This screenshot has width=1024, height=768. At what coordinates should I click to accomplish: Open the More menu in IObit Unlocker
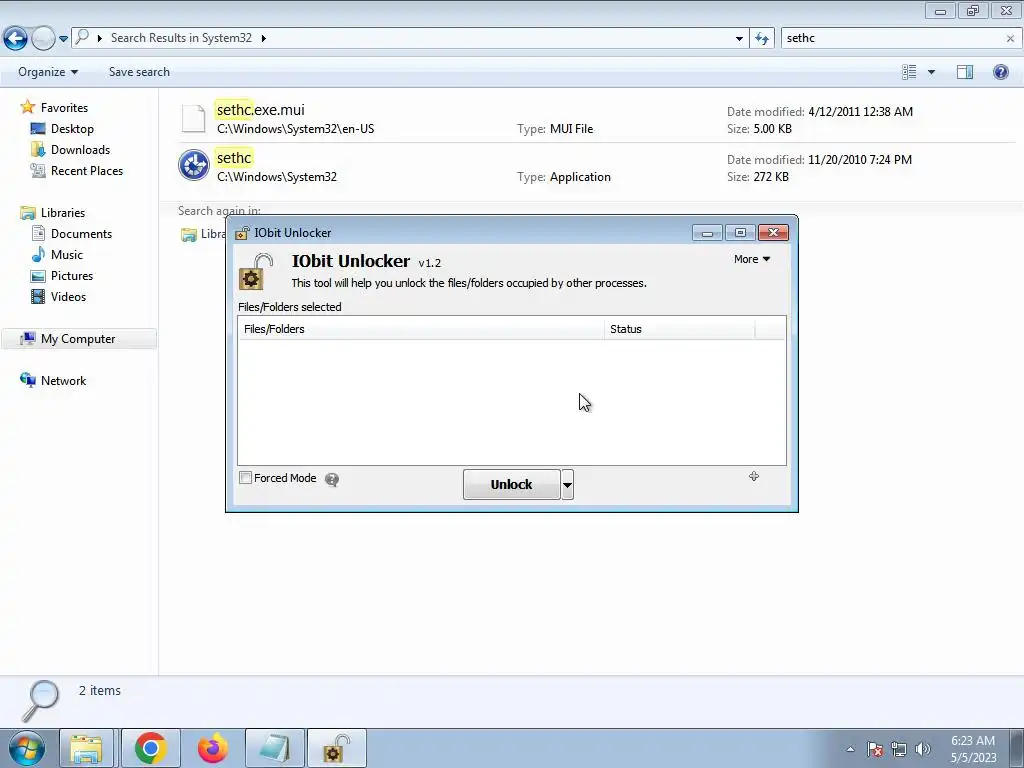tap(752, 259)
